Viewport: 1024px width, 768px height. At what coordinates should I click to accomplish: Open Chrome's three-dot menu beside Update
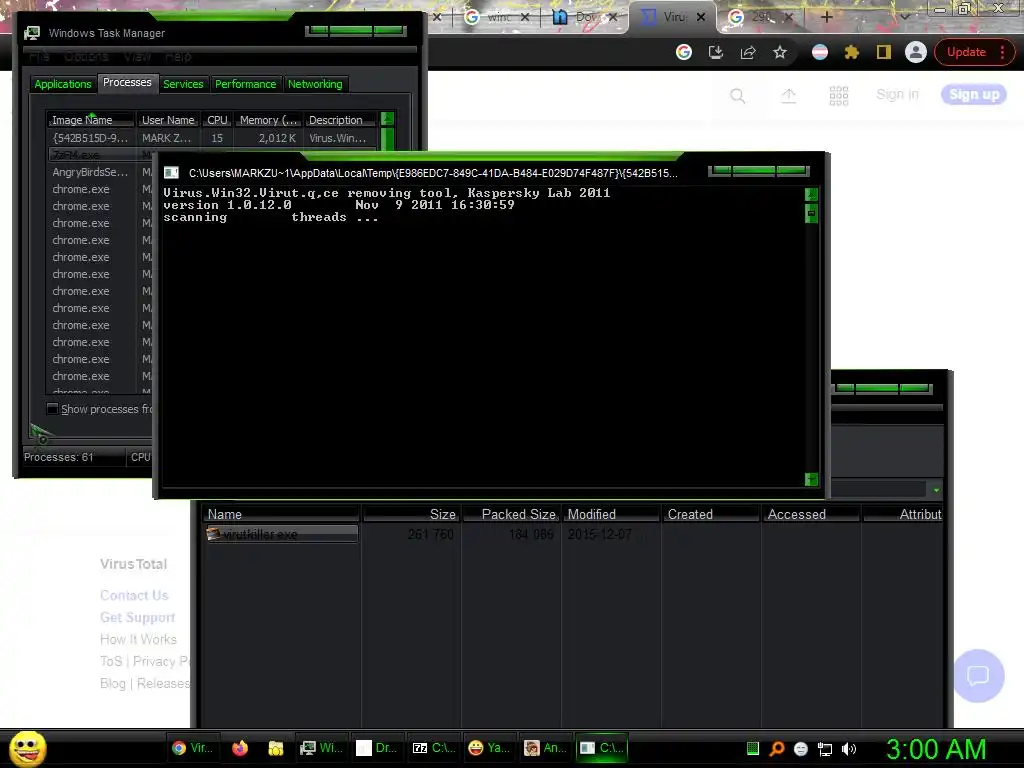pyautogui.click(x=1002, y=52)
